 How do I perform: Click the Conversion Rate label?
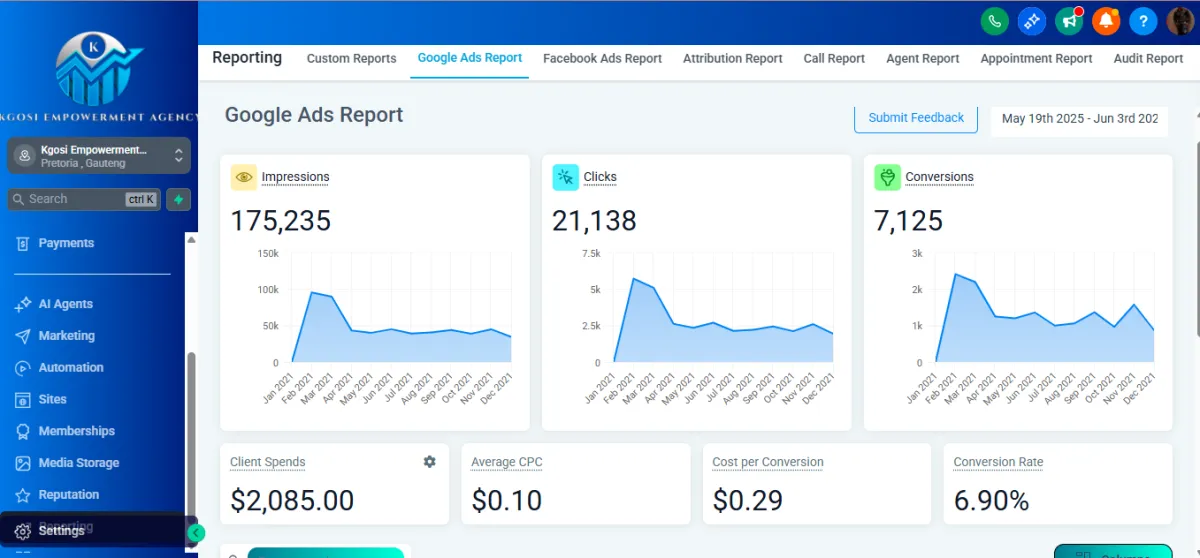tap(998, 462)
